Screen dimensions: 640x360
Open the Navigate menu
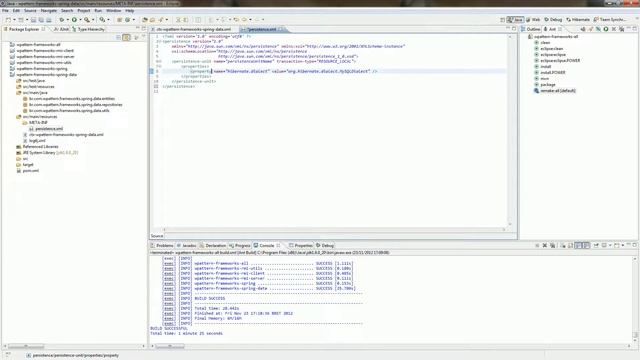click(x=49, y=11)
